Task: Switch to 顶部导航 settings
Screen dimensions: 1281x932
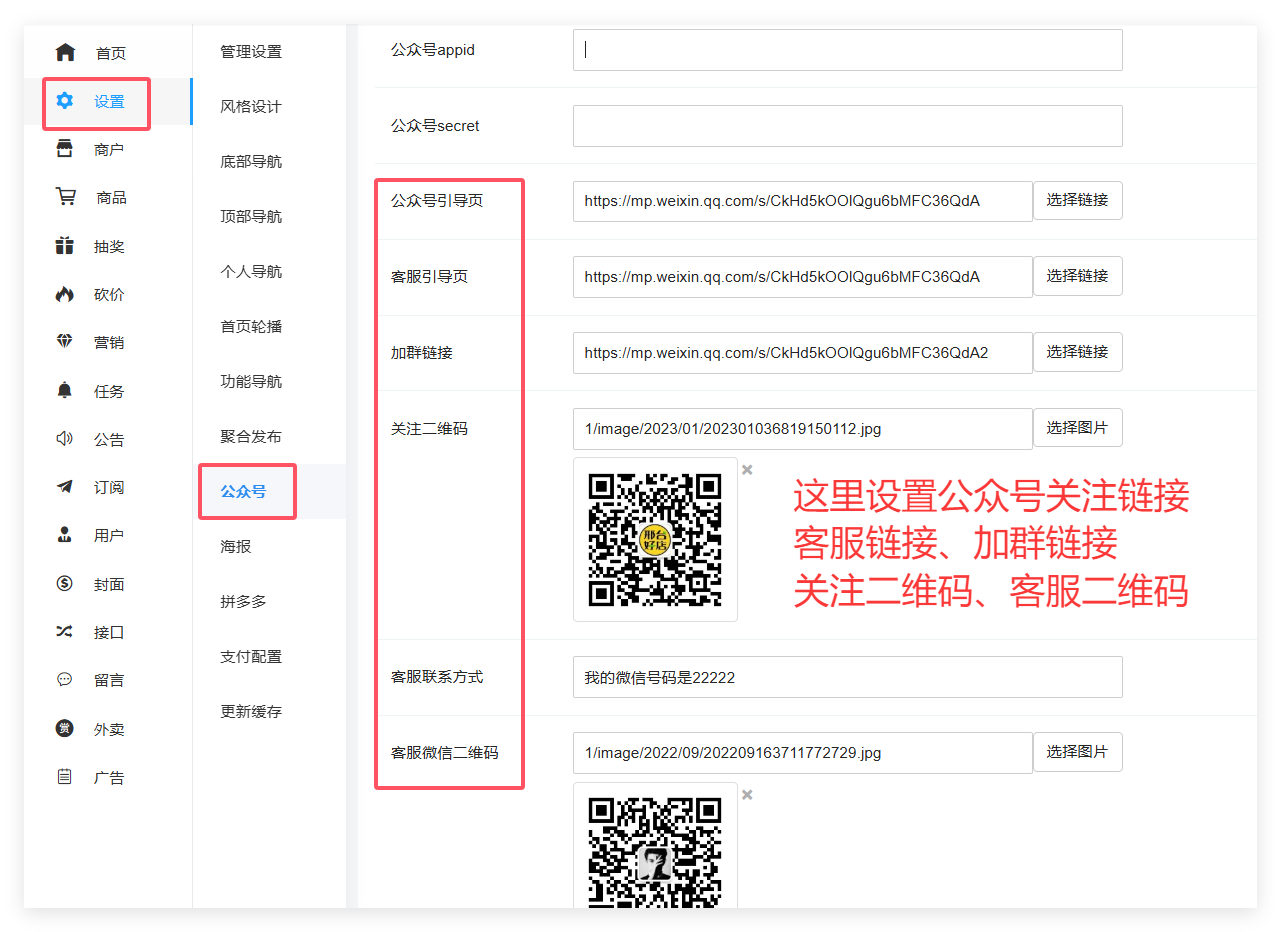Action: [251, 217]
